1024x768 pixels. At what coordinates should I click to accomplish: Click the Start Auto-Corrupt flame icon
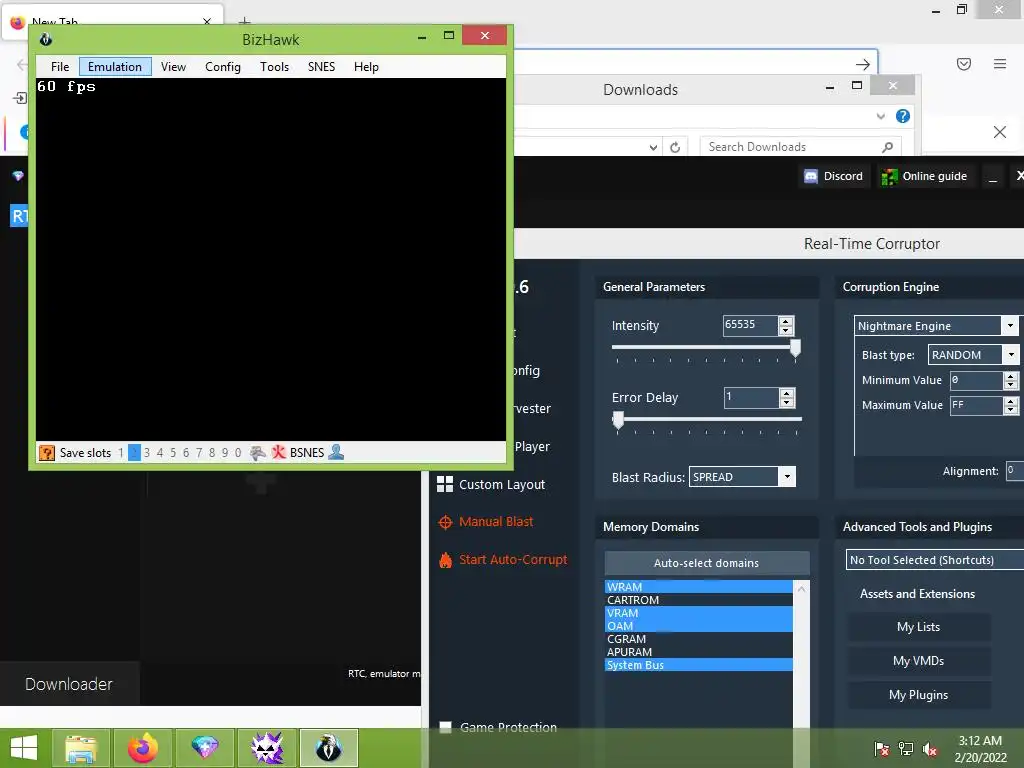pyautogui.click(x=445, y=560)
